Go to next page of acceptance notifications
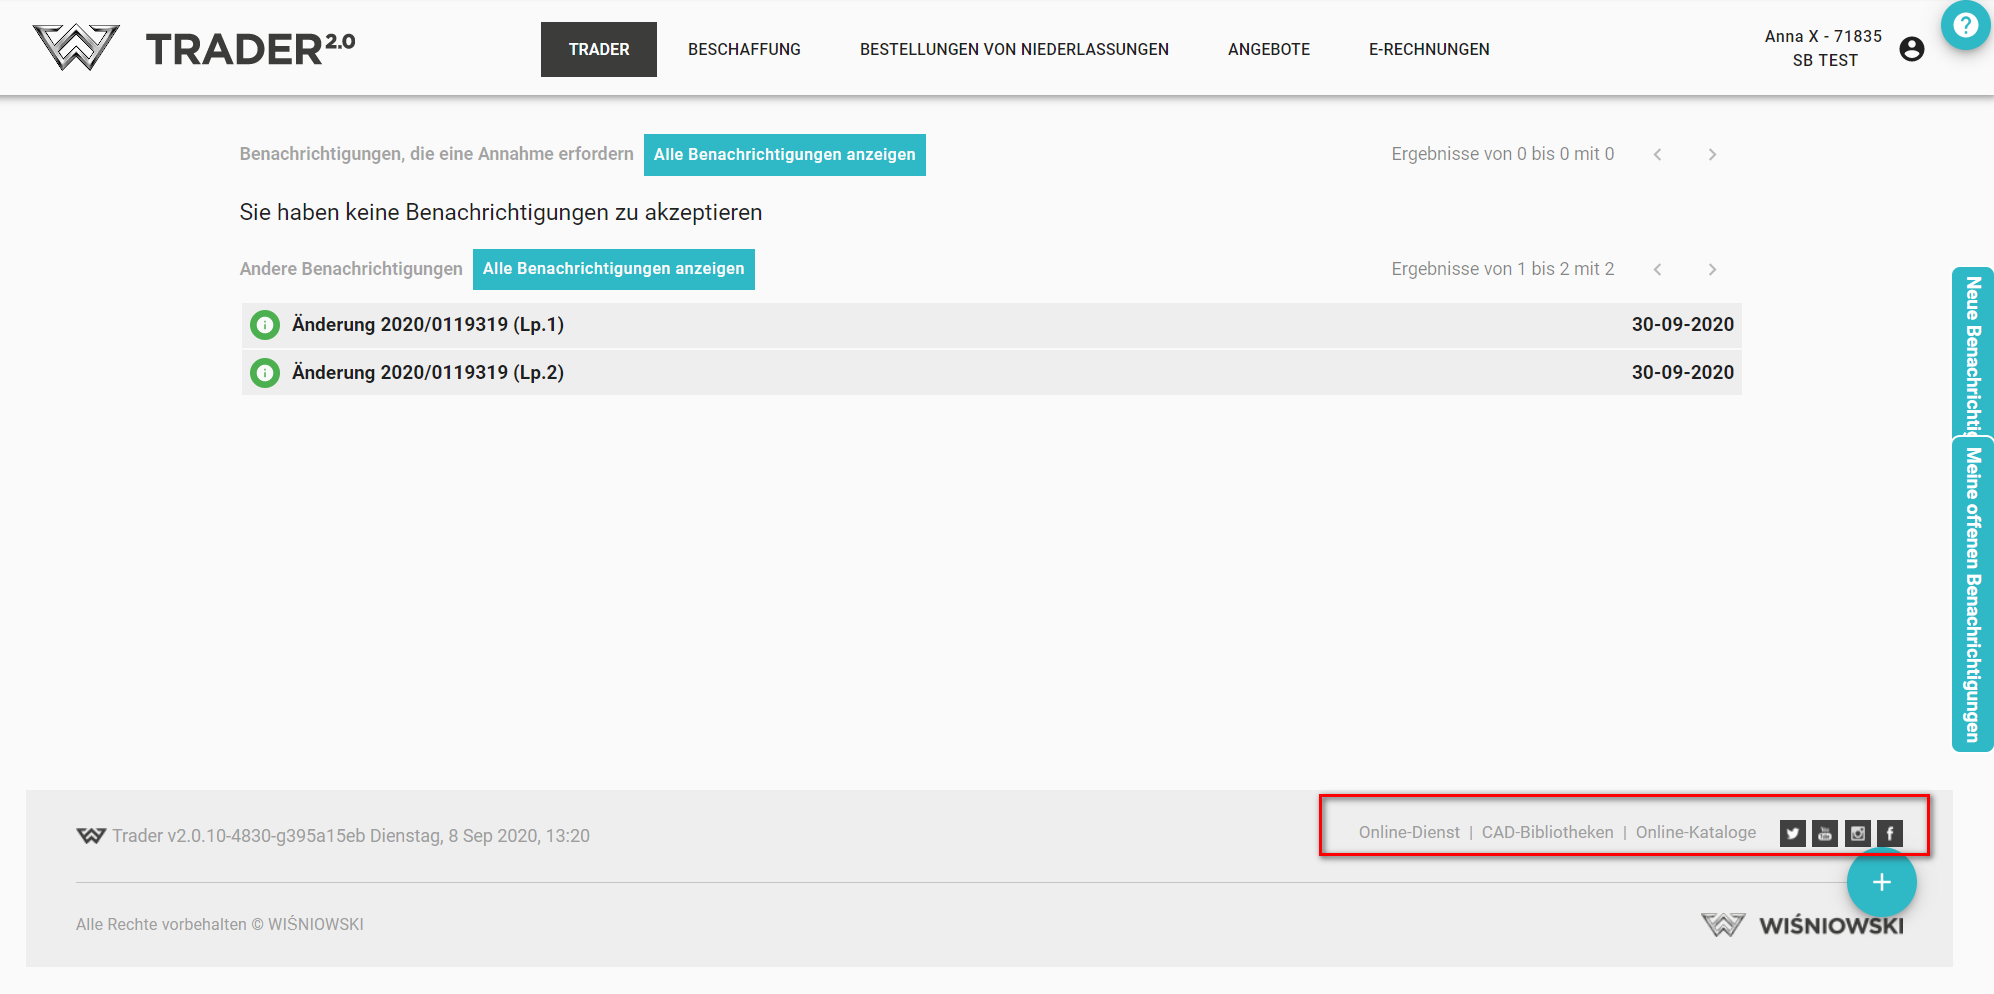The height and width of the screenshot is (994, 1994). [x=1712, y=154]
